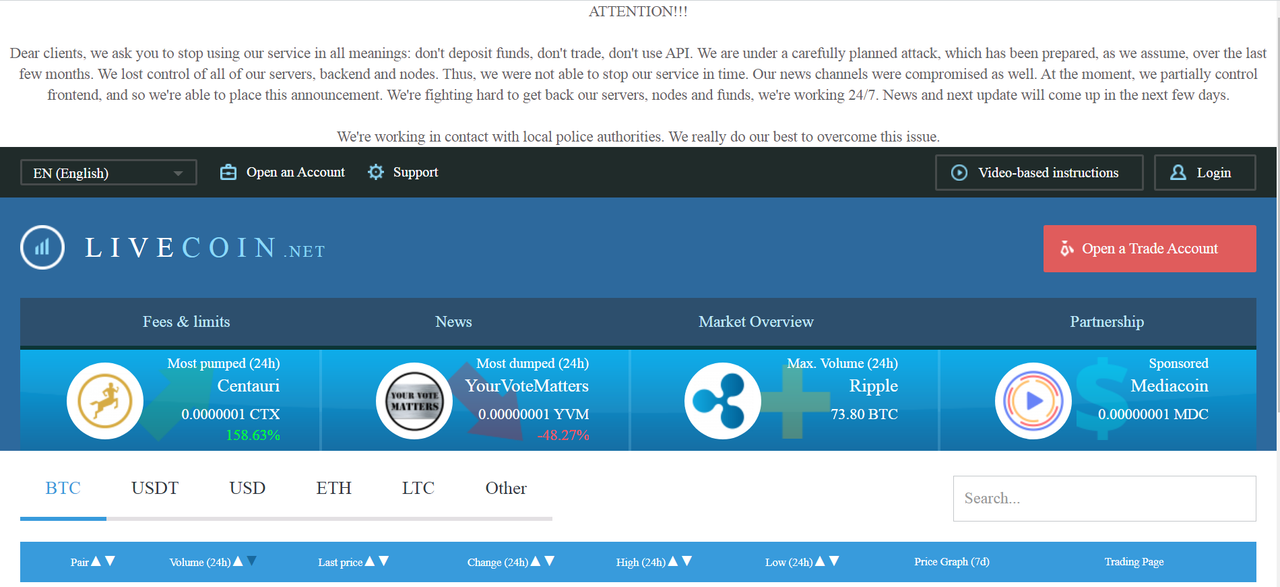Click the Livecoin bar-chart logo icon
The image size is (1280, 587).
tap(43, 248)
